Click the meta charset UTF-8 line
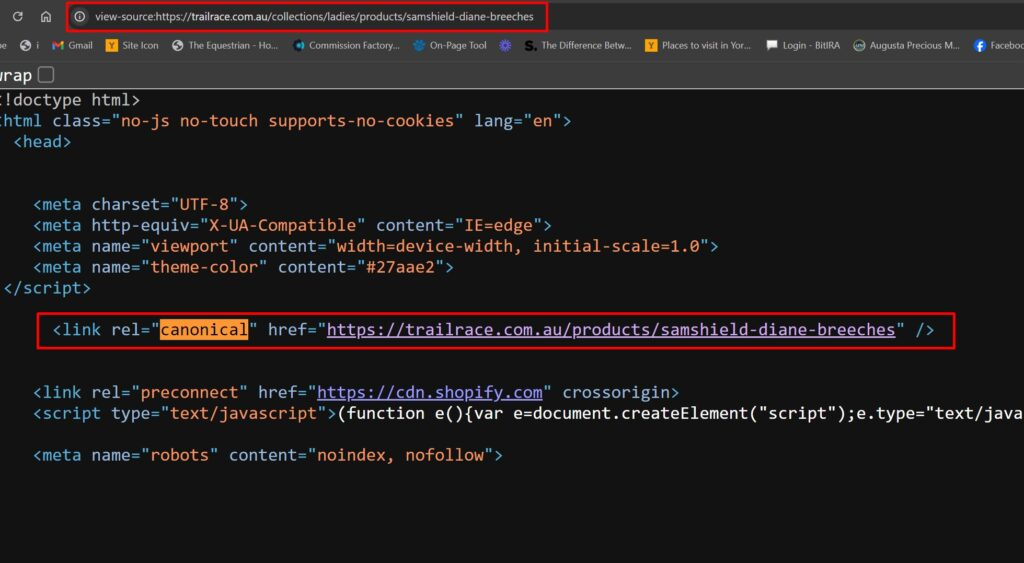1024x563 pixels. (140, 204)
